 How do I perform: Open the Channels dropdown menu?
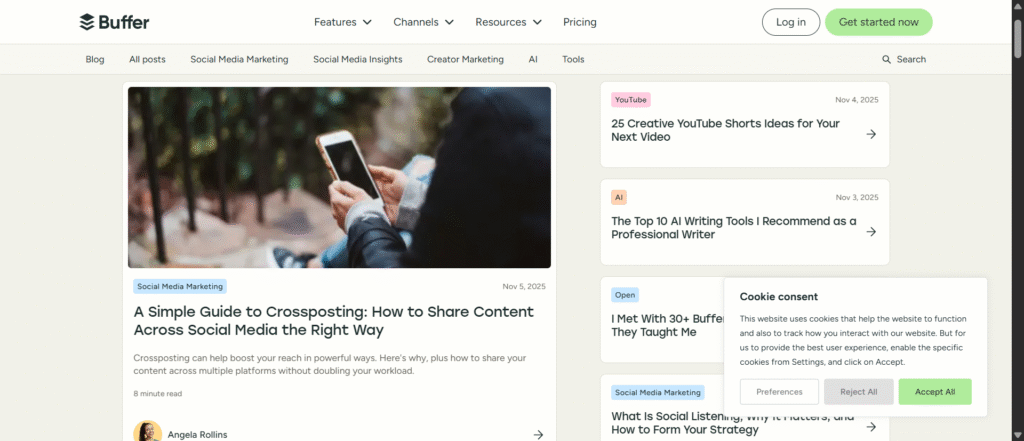pos(423,22)
